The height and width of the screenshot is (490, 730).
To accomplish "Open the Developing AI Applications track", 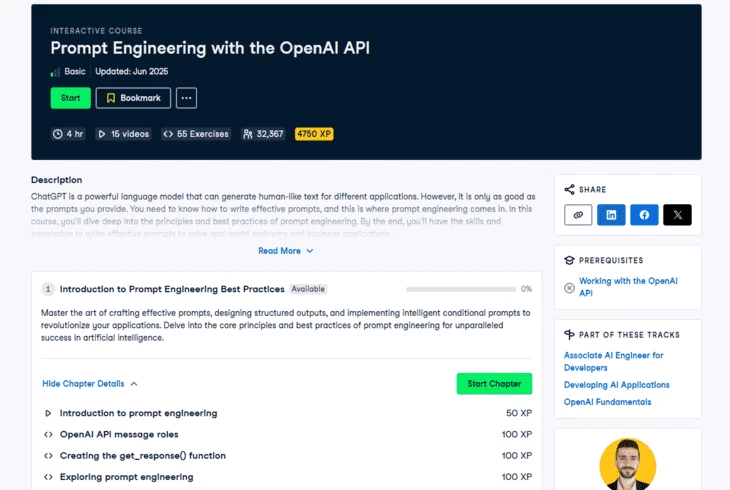I will coord(616,385).
